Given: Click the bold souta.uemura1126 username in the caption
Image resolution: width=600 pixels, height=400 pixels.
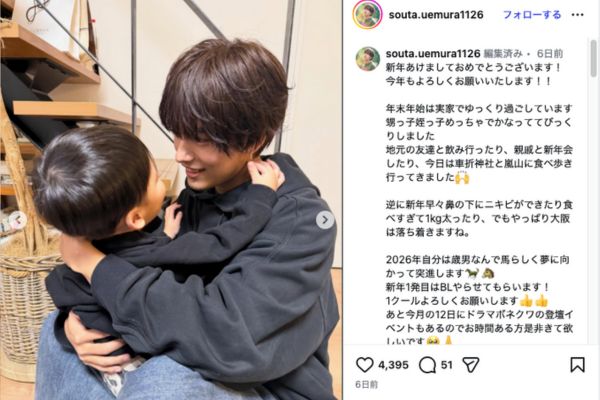Looking at the screenshot, I should tap(433, 54).
